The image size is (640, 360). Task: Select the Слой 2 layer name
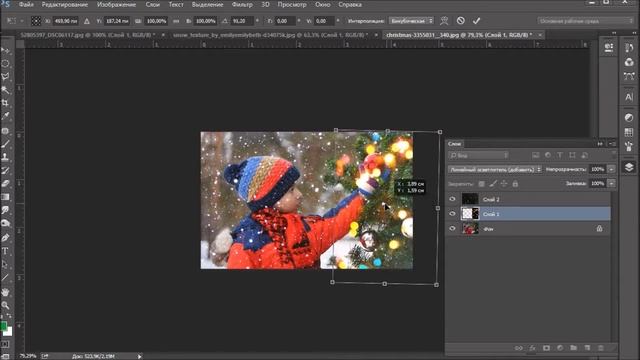tap(491, 200)
